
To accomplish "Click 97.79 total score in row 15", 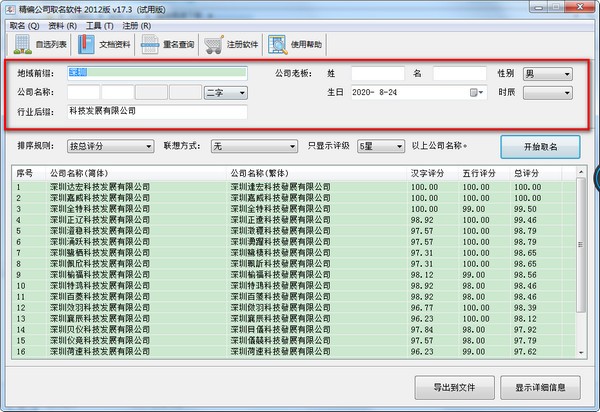I will [x=525, y=341].
